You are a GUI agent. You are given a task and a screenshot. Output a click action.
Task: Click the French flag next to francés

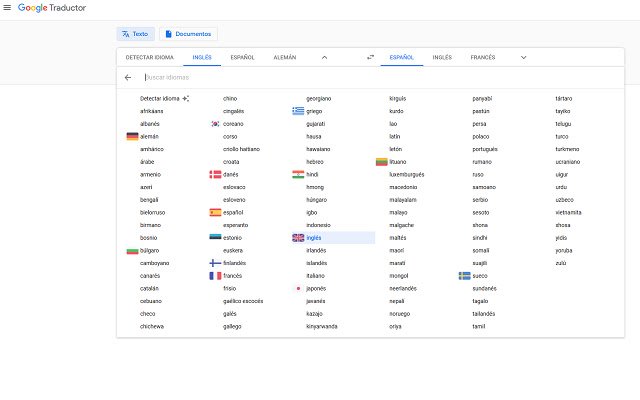(x=215, y=276)
